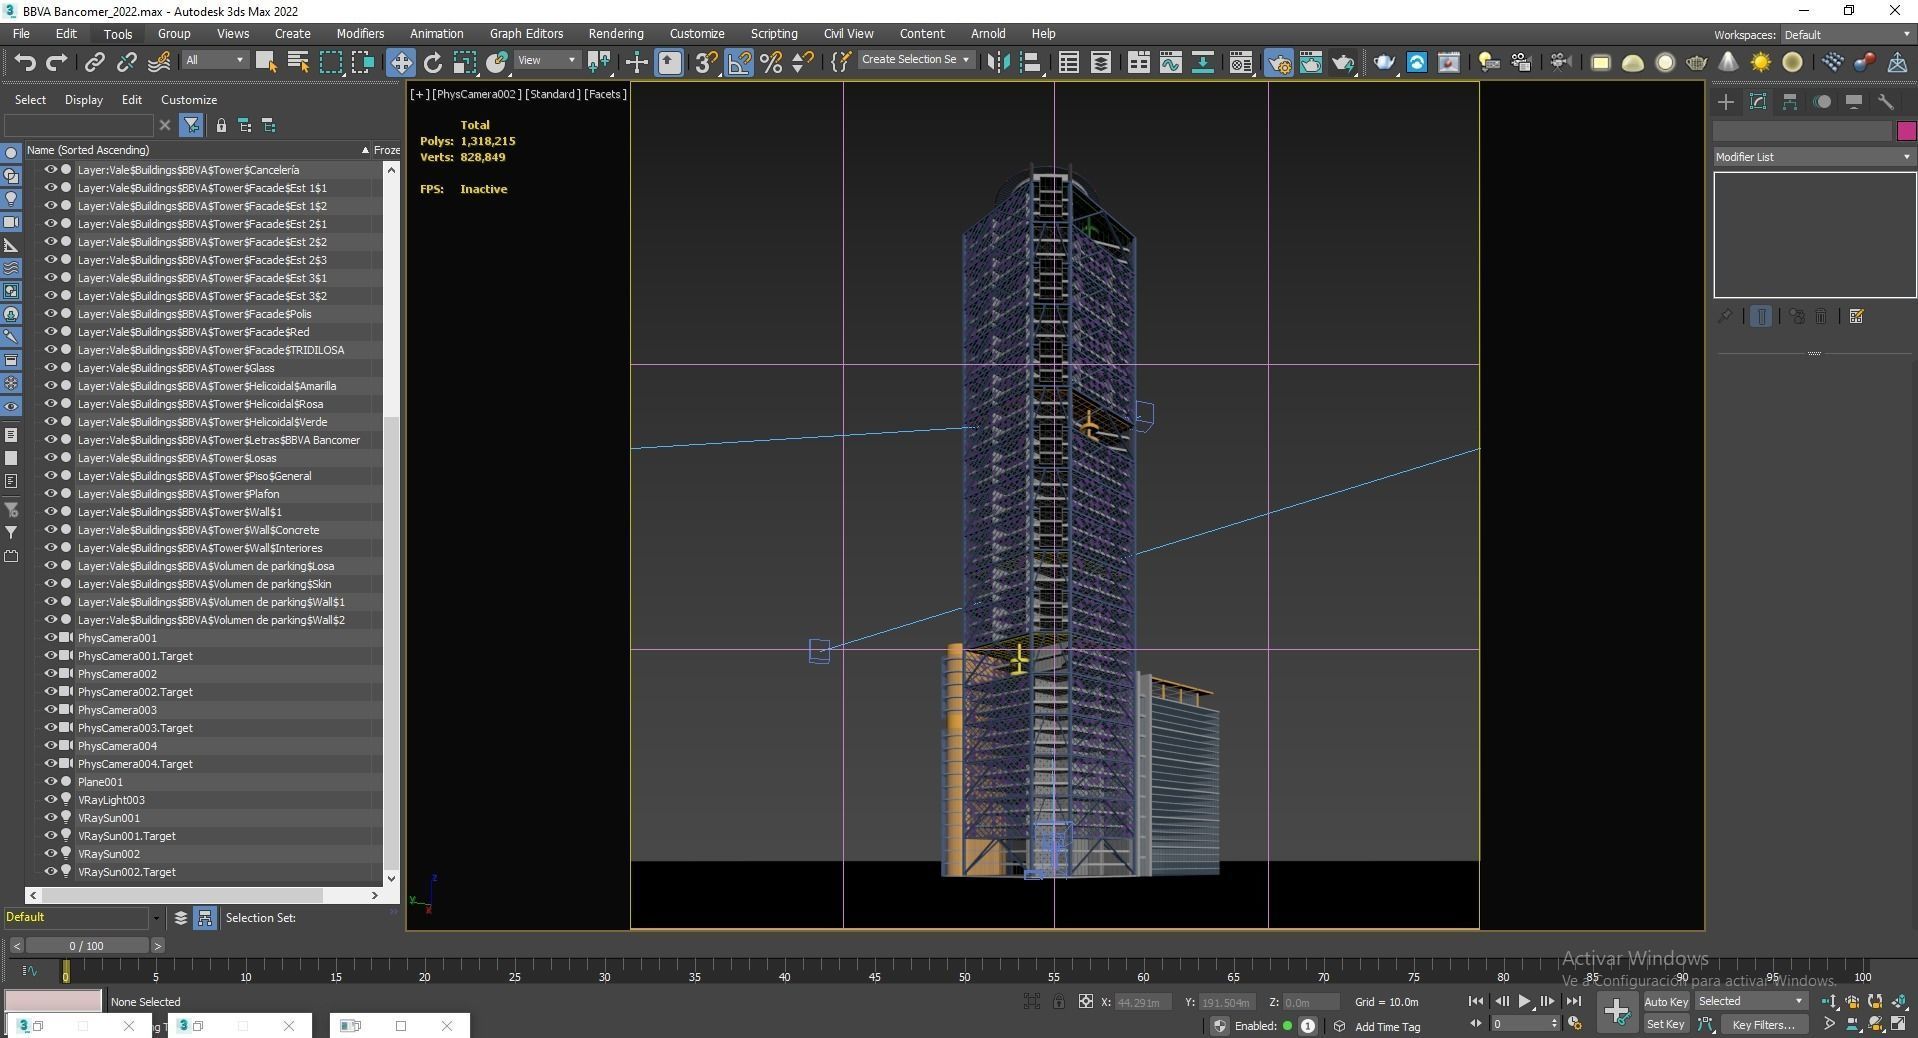
Task: Click the Play Animation button
Action: (x=1524, y=1001)
